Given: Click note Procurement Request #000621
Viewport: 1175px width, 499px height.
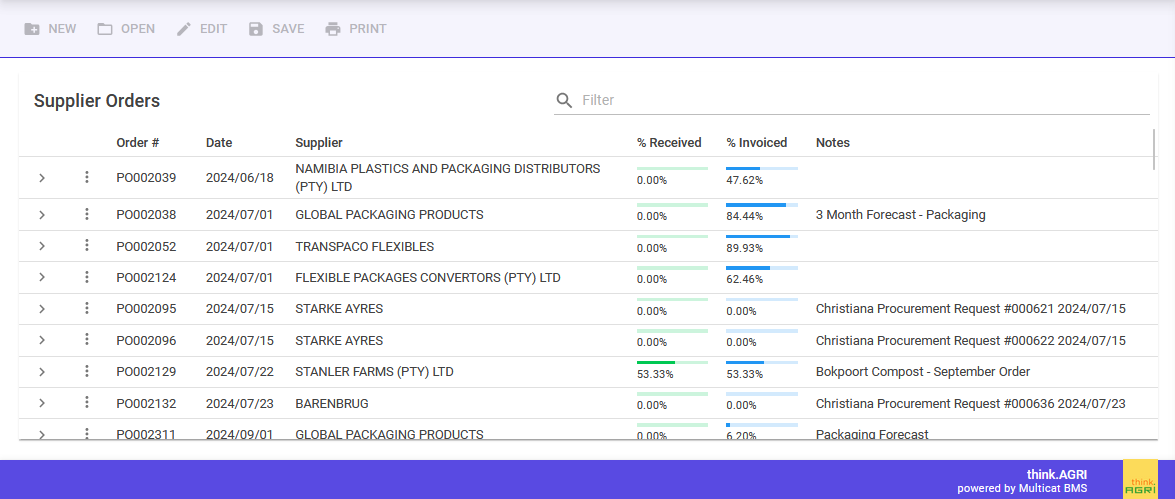Looking at the screenshot, I should click(x=970, y=309).
